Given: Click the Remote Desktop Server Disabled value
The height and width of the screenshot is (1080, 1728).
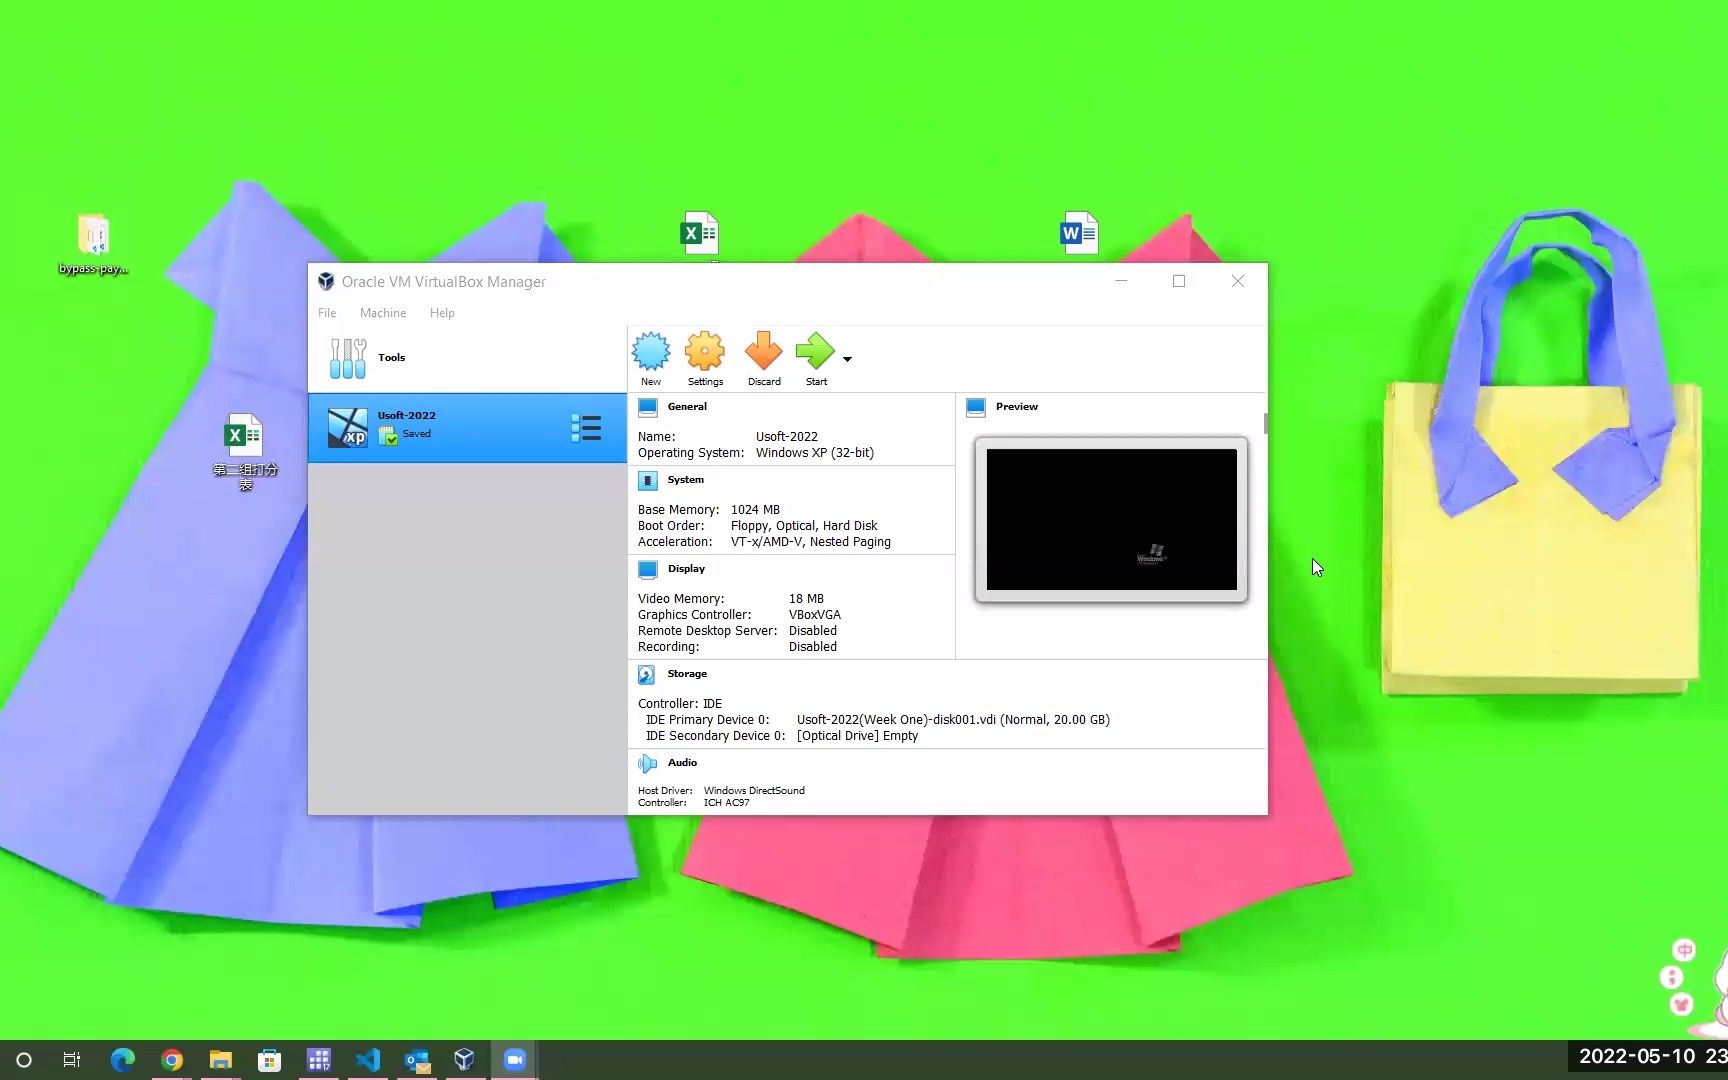Looking at the screenshot, I should click(812, 631).
